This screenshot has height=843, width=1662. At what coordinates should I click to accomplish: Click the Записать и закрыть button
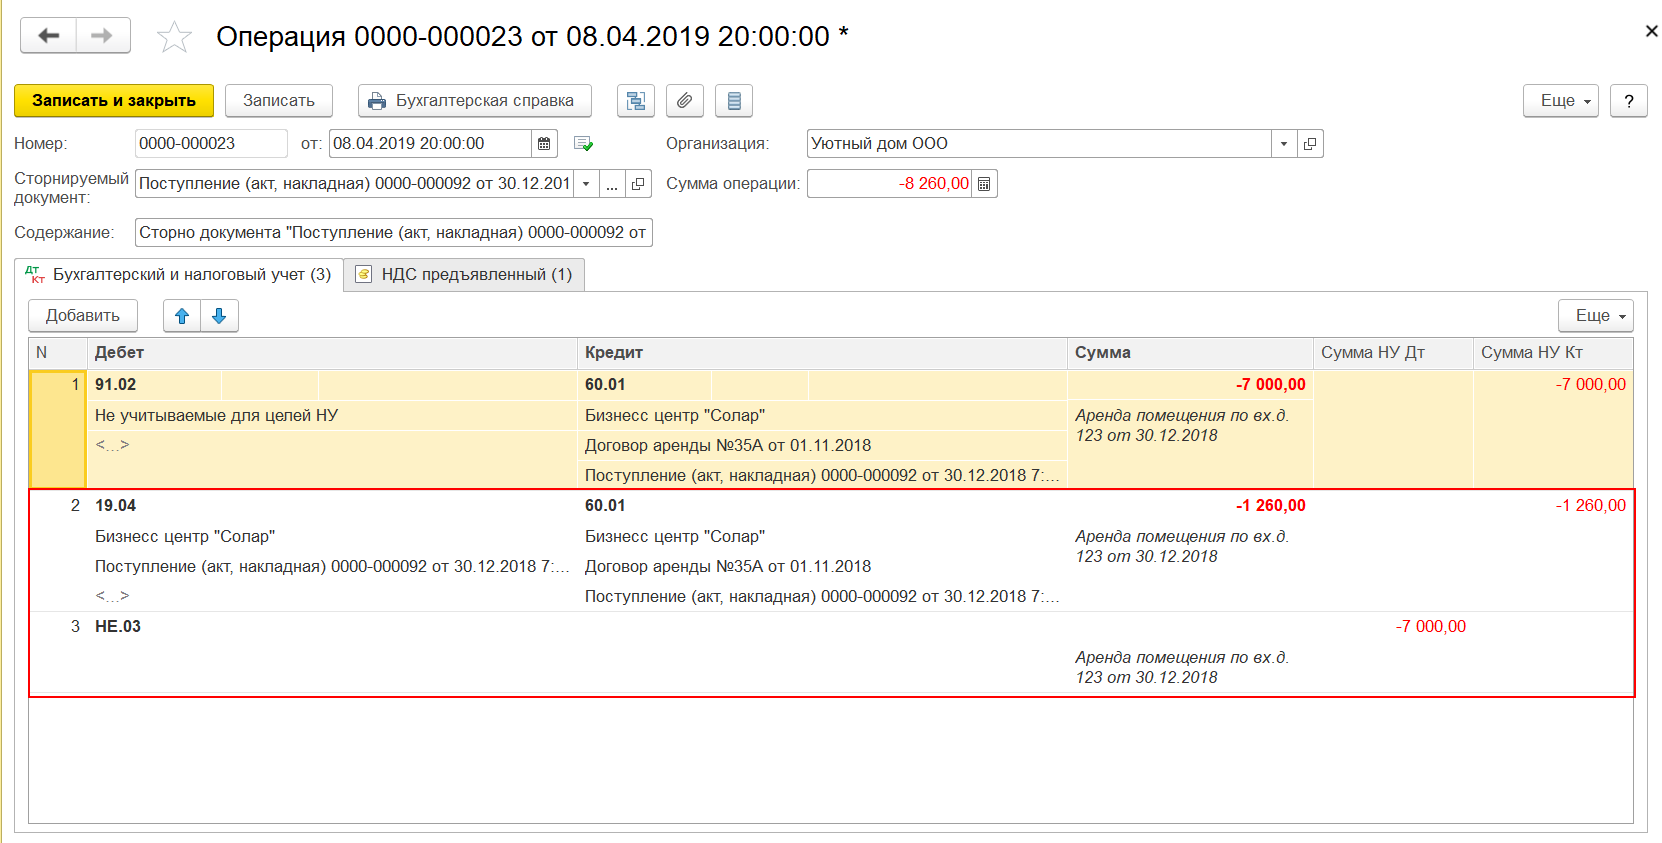click(114, 101)
